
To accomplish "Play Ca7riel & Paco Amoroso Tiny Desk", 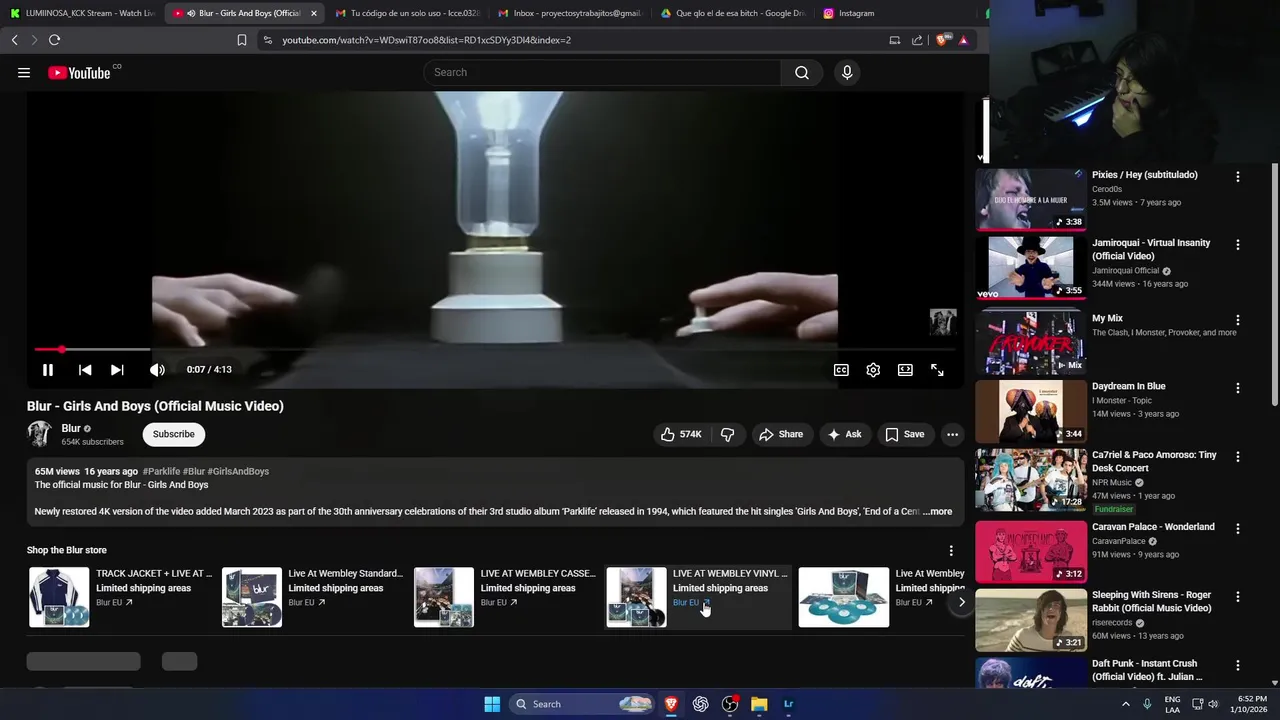I will tap(1030, 480).
